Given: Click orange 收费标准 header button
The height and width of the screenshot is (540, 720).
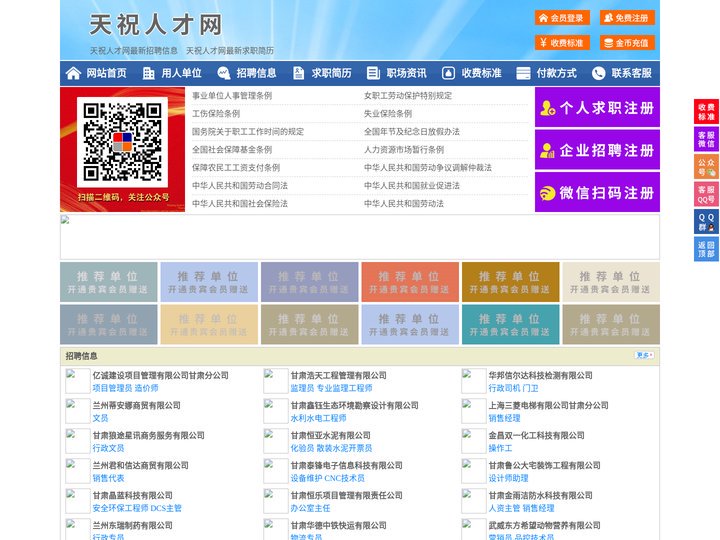Looking at the screenshot, I should point(562,43).
